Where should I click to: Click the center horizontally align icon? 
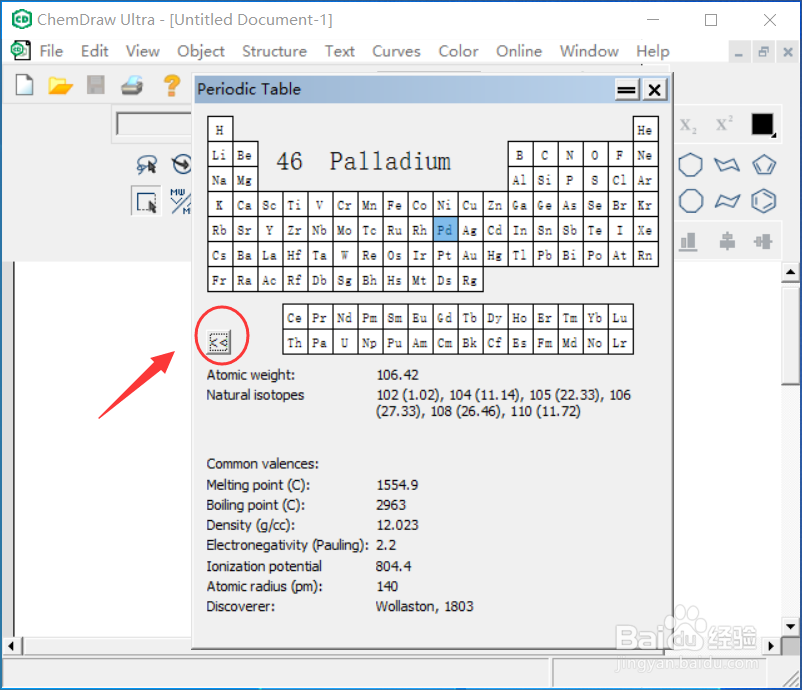763,241
